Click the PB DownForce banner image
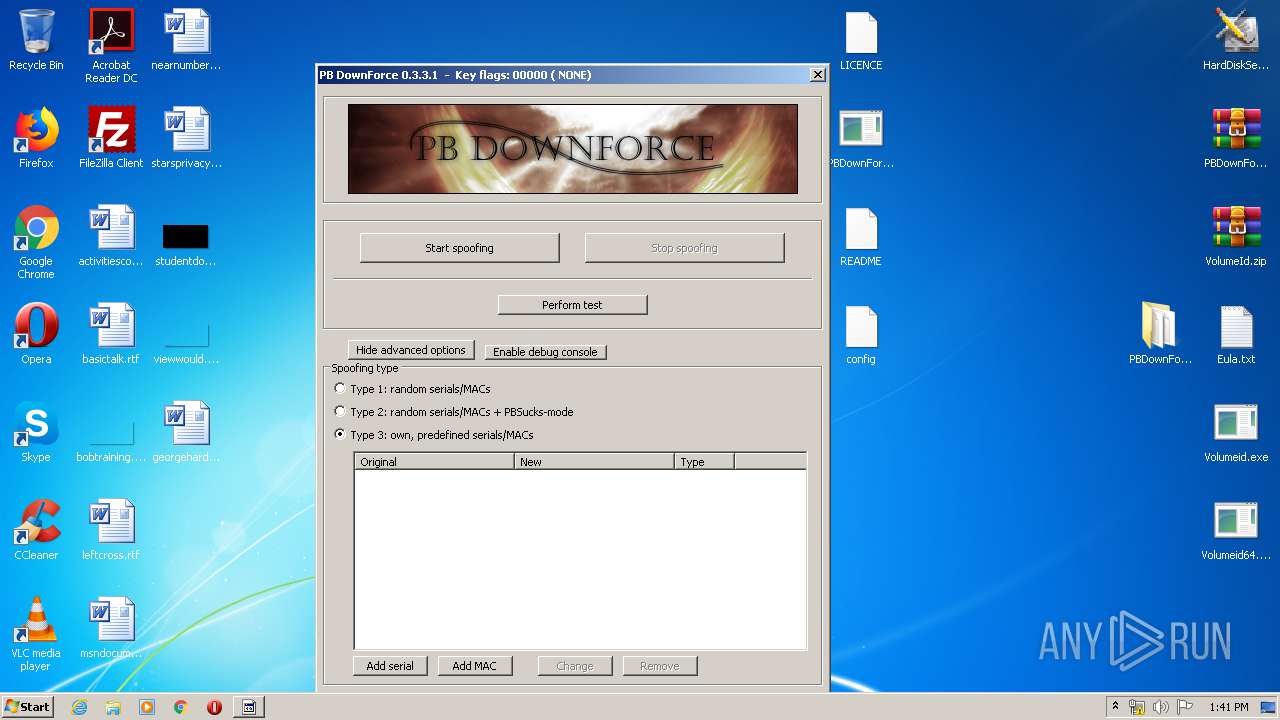 tap(573, 149)
